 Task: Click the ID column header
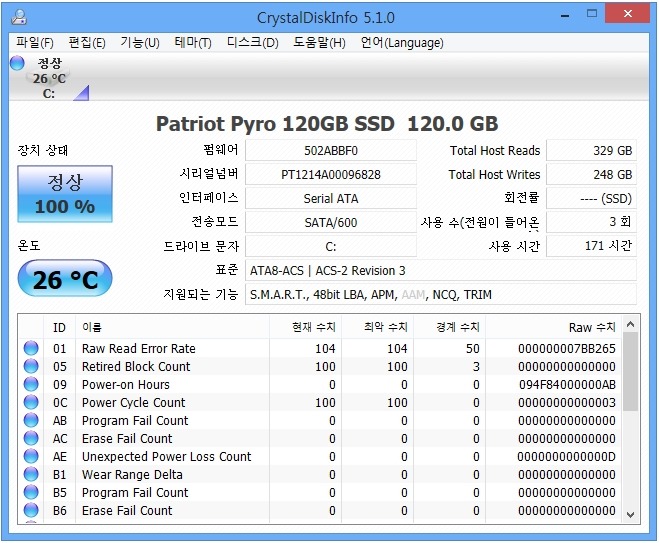[x=59, y=327]
